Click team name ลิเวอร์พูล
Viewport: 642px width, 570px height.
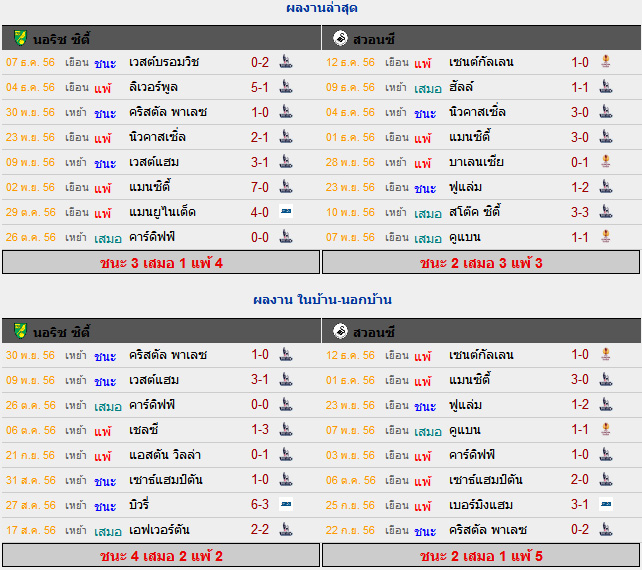click(x=154, y=87)
